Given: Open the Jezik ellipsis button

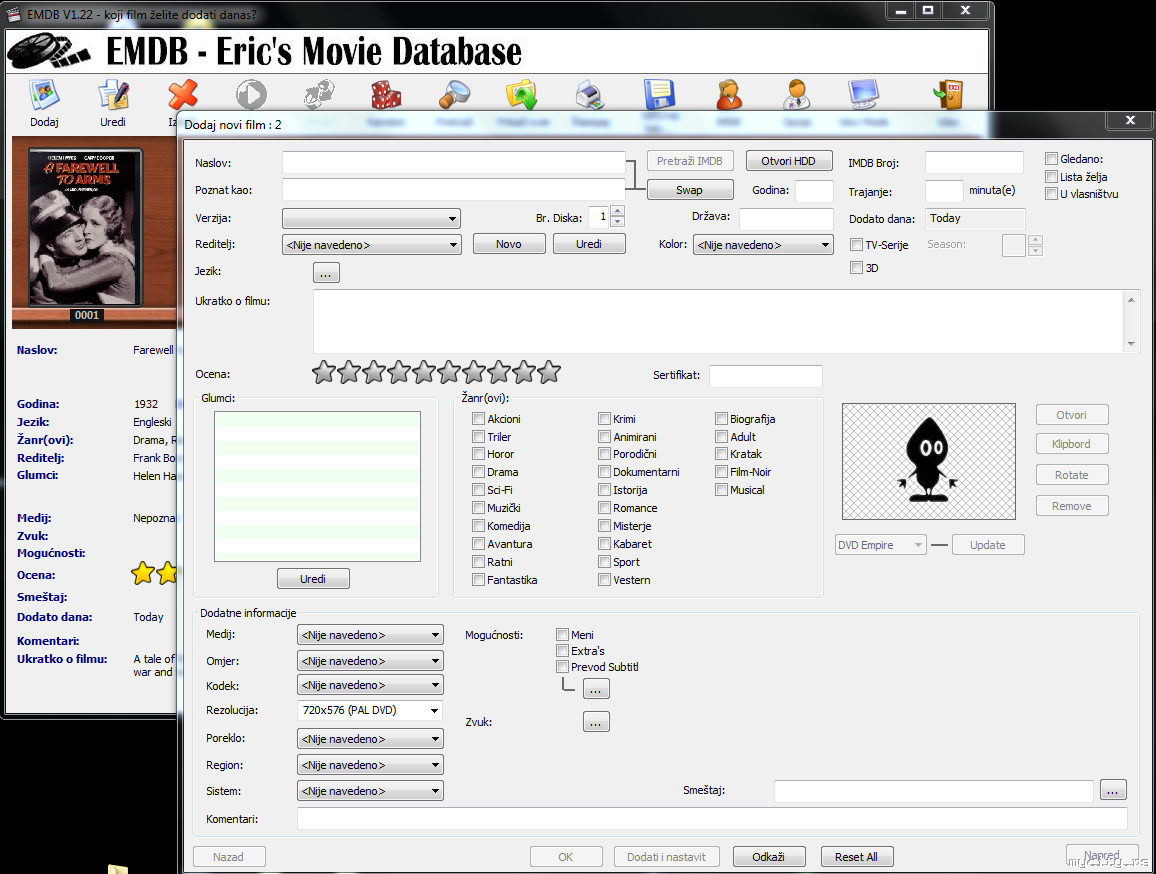Looking at the screenshot, I should point(326,273).
